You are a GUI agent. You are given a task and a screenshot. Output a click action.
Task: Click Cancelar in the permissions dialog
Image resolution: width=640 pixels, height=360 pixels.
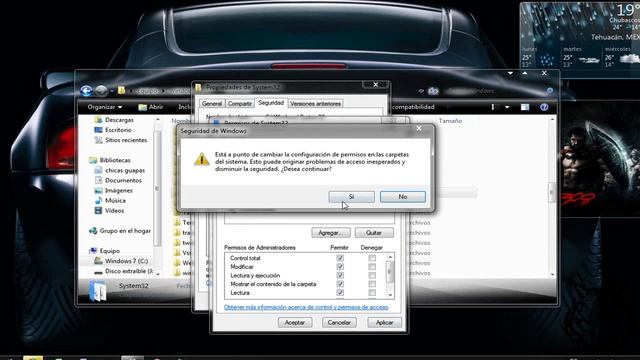339,322
